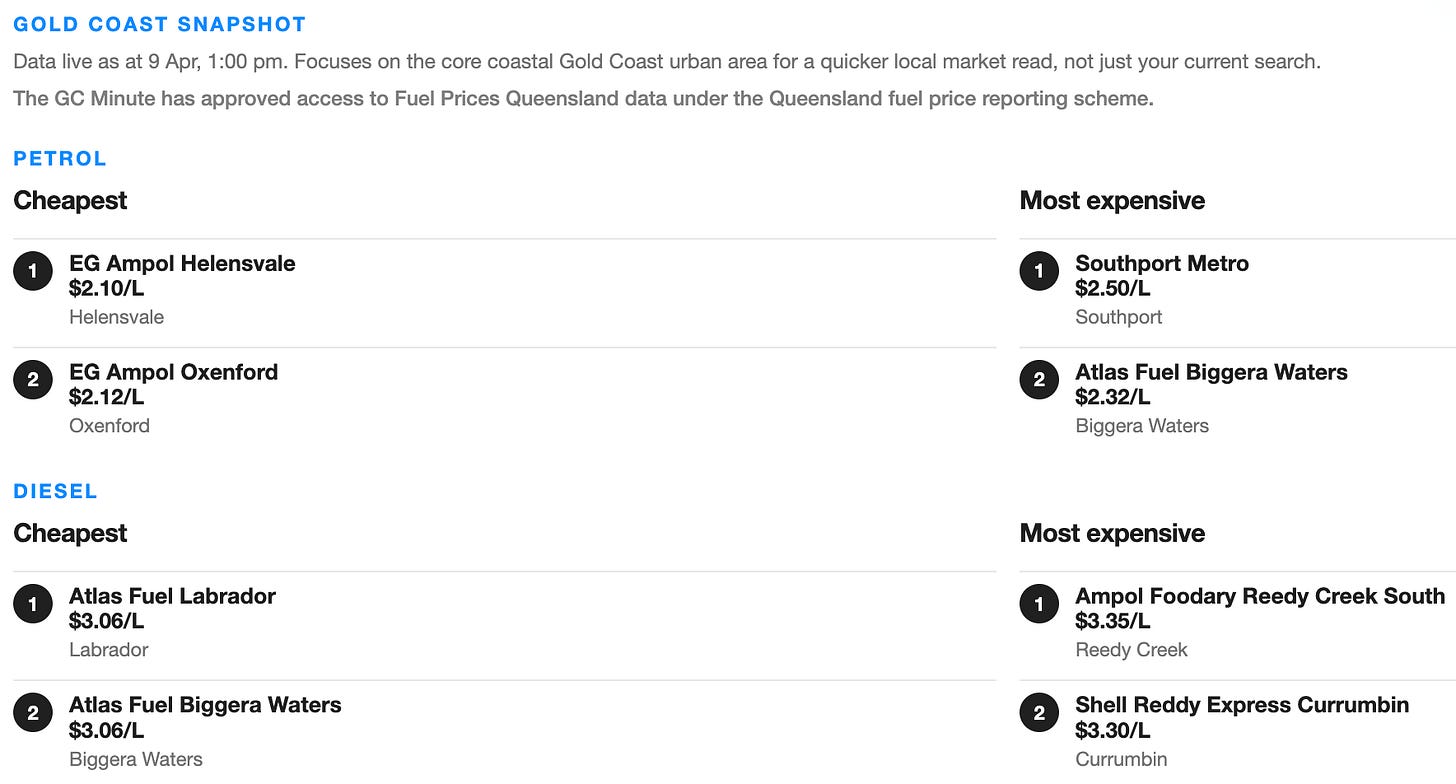The image size is (1456, 784).
Task: Select the Southport Metro station name
Action: 1162,264
